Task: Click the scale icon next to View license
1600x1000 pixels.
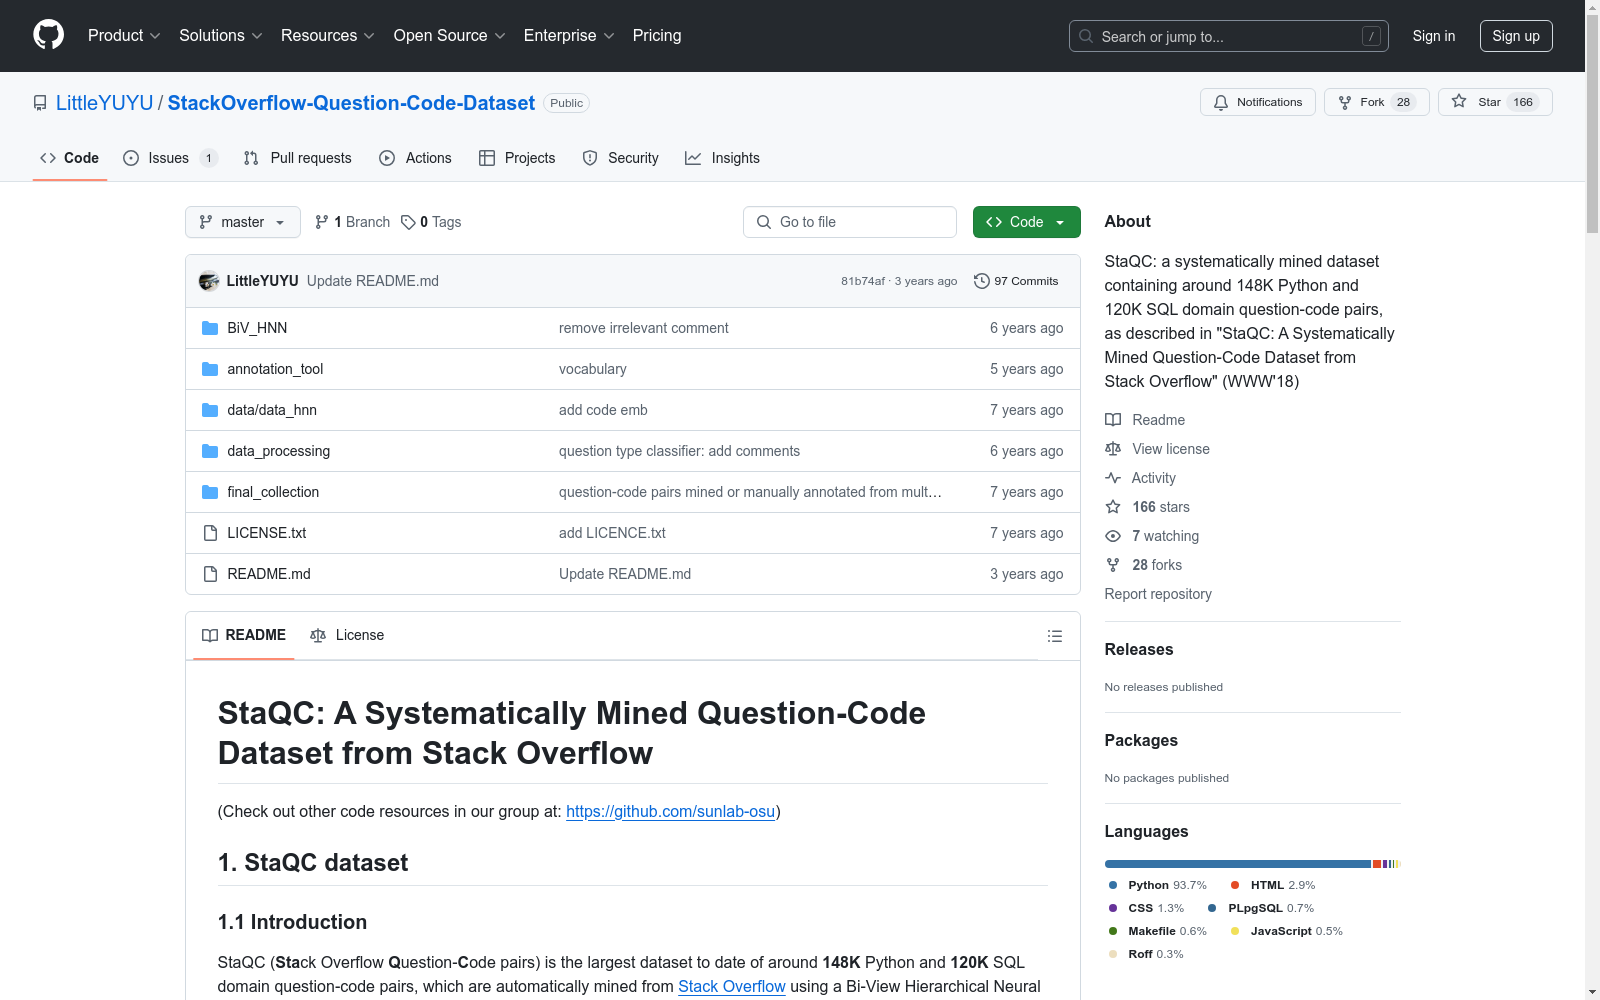Action: (1113, 449)
